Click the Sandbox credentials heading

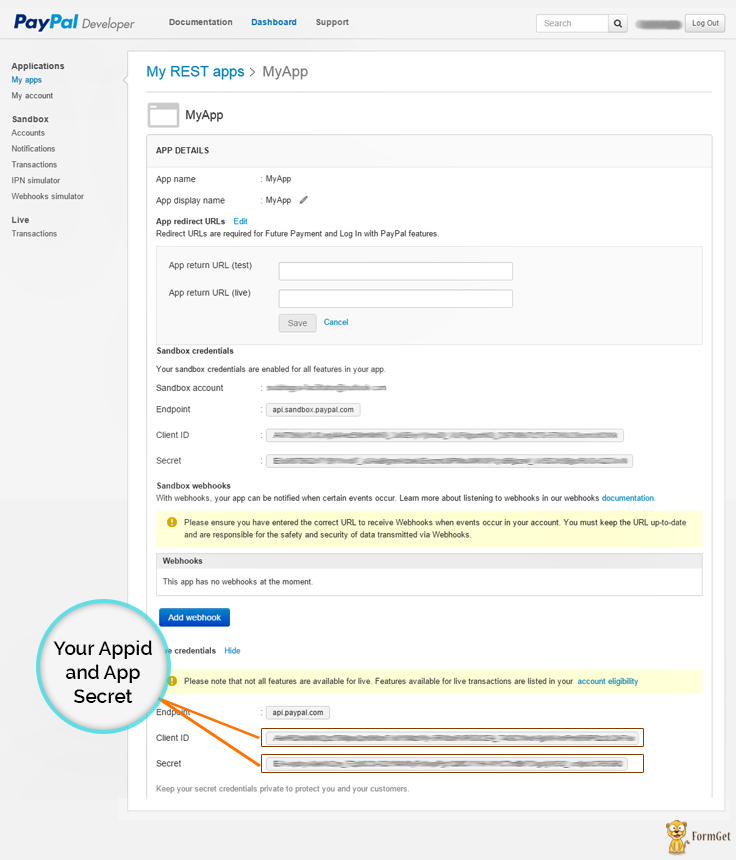tap(195, 351)
